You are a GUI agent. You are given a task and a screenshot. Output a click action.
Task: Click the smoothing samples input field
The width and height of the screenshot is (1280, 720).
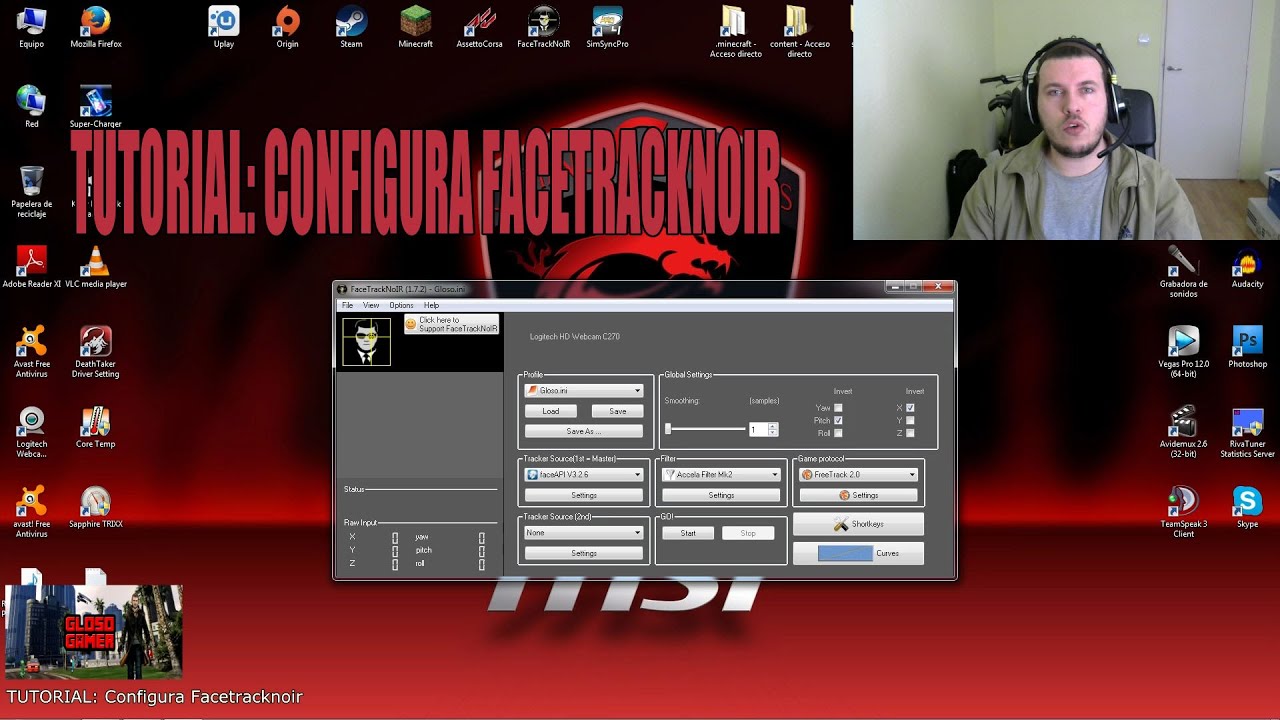pos(758,429)
